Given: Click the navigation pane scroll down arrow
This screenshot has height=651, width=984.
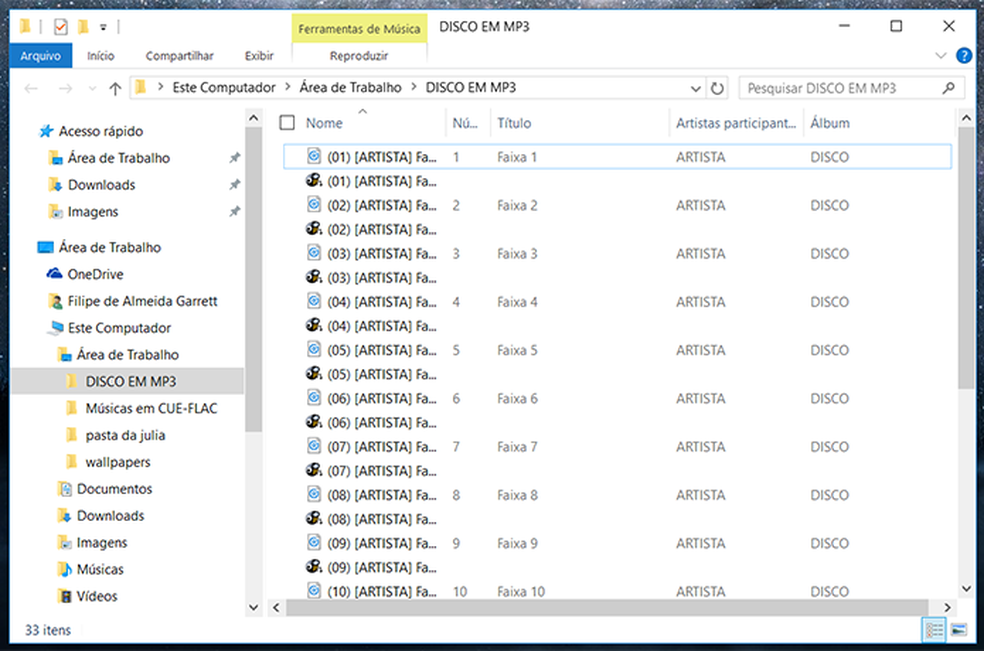Looking at the screenshot, I should tap(253, 607).
